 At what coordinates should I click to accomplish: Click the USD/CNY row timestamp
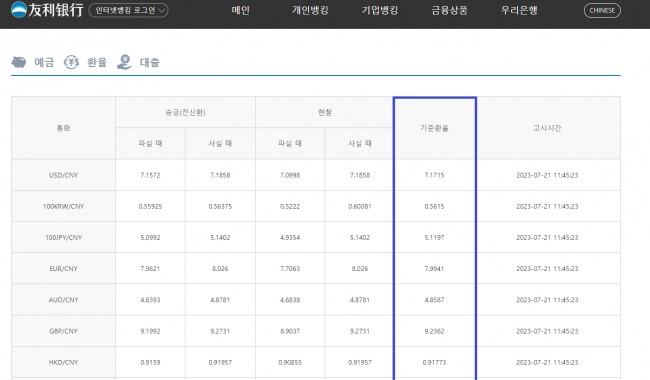coord(547,175)
